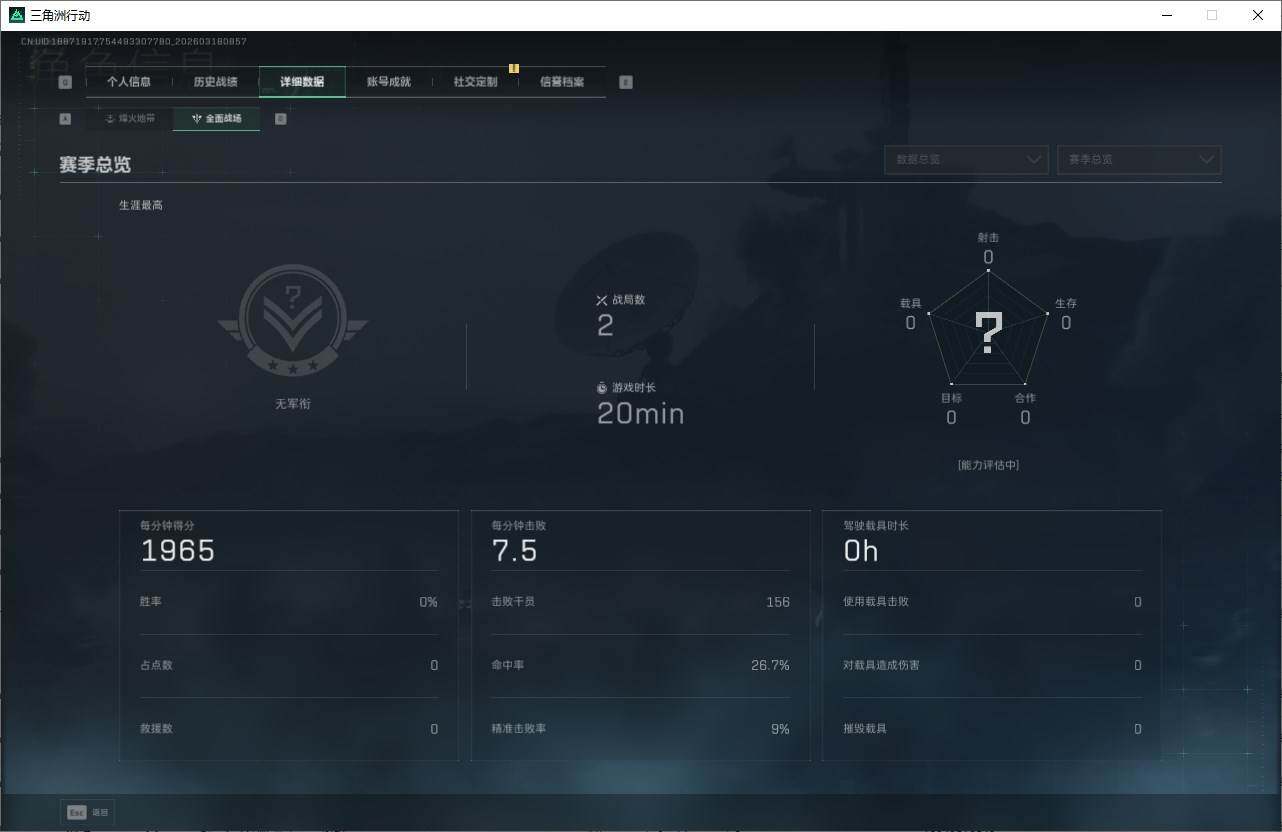Select the 全面战场 mode sub-tab
The height and width of the screenshot is (832, 1282).
217,118
